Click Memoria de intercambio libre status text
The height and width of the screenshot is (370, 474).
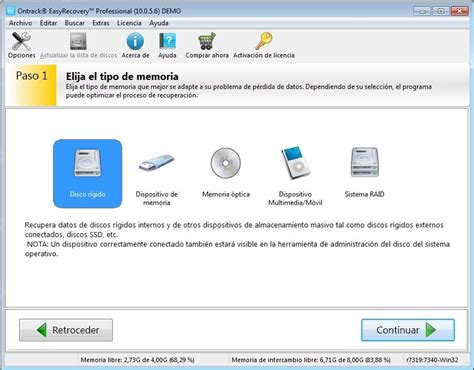point(311,360)
